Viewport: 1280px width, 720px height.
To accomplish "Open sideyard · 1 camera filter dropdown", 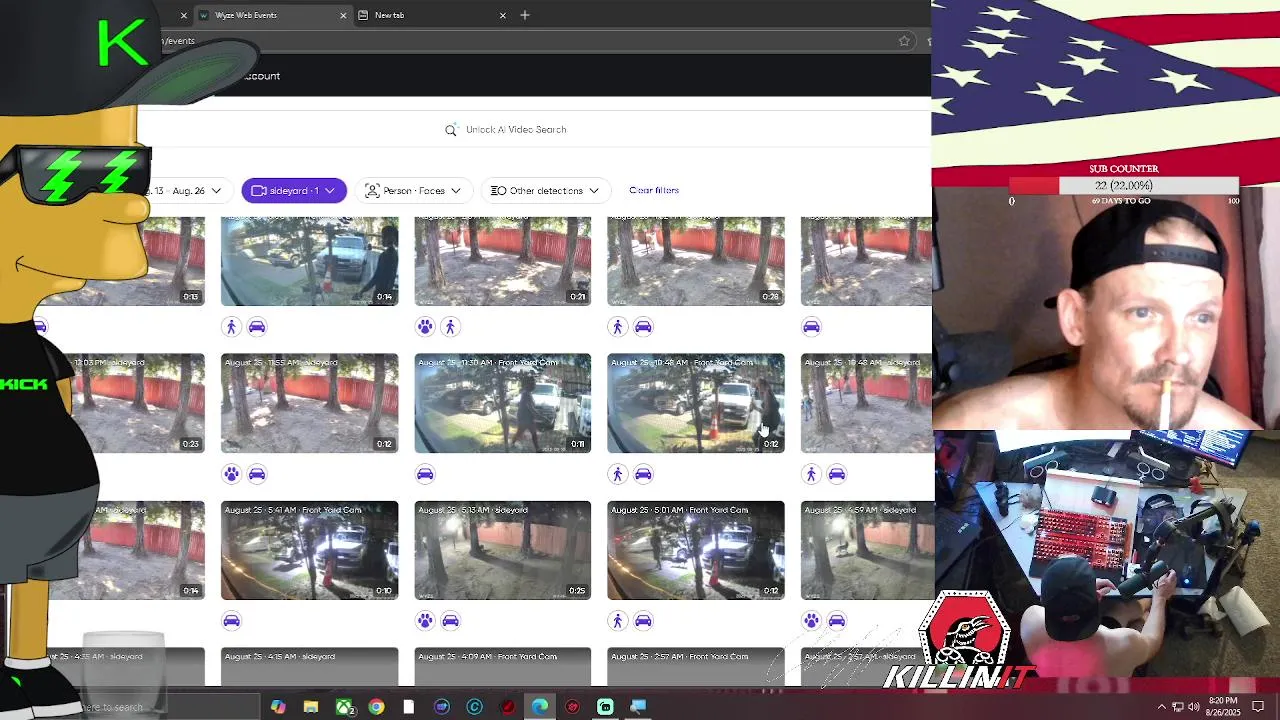I will (294, 191).
